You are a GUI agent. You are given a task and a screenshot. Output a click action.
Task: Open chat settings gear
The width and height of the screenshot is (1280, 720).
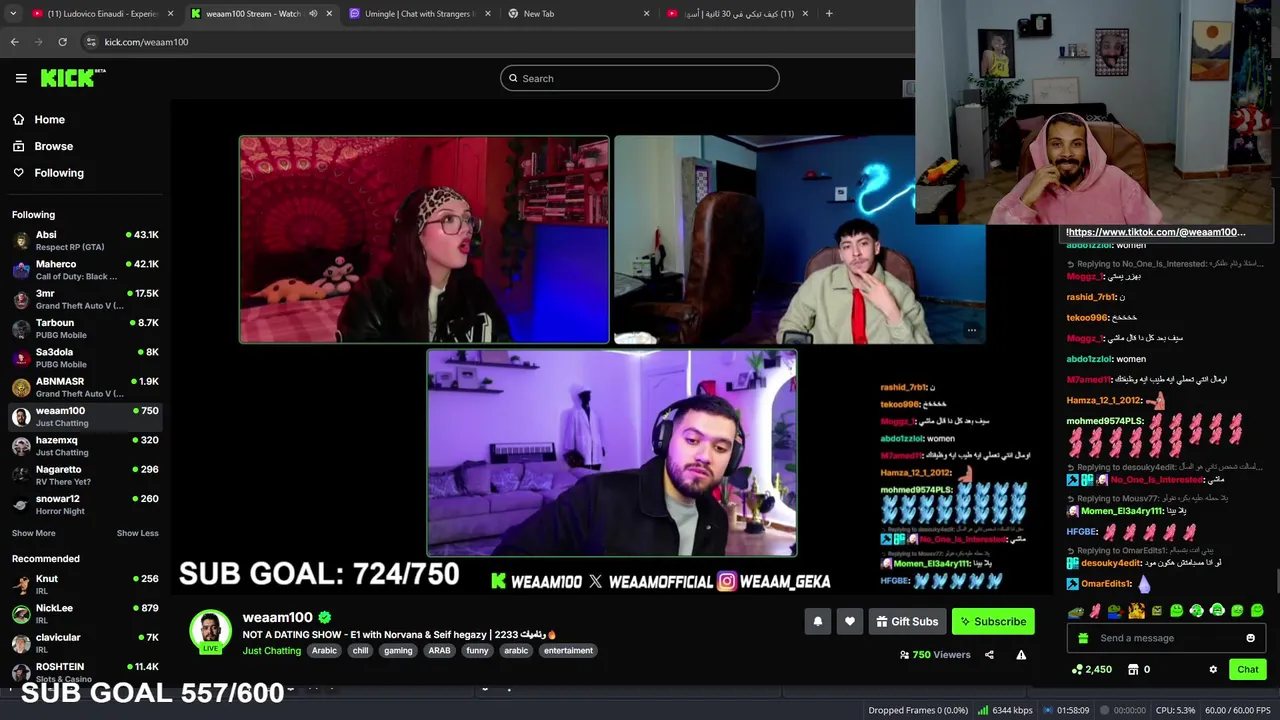click(x=1213, y=669)
